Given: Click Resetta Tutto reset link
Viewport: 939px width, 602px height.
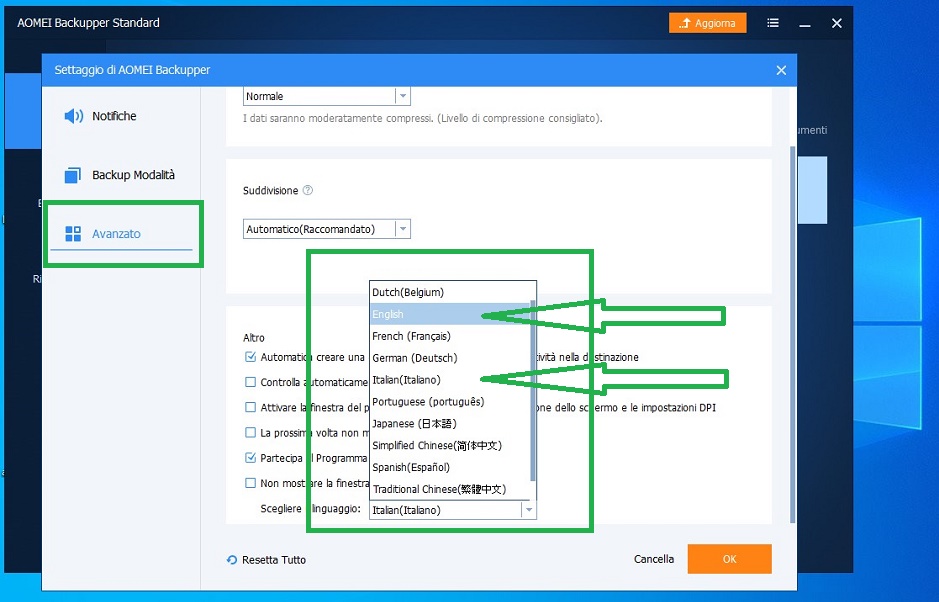Looking at the screenshot, I should coord(266,559).
